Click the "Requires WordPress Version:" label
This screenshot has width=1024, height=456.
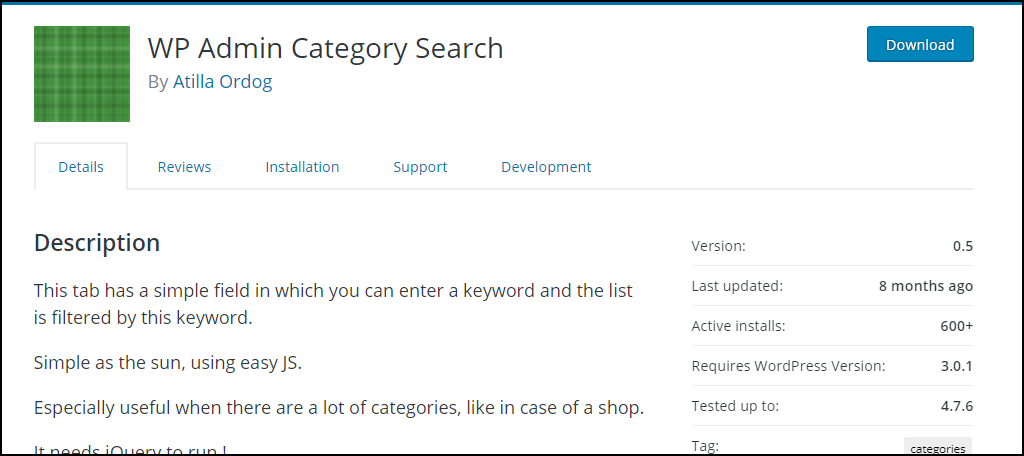pyautogui.click(x=789, y=366)
